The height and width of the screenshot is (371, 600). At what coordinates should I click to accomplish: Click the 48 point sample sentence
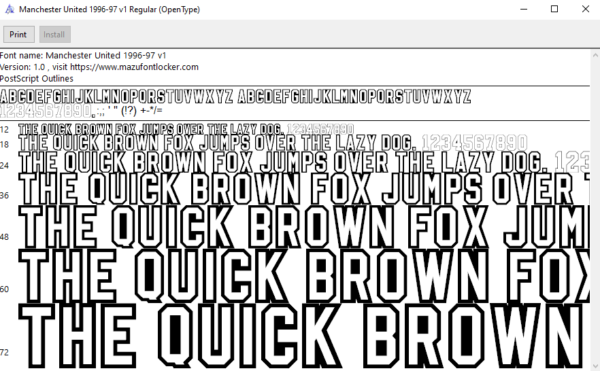tap(304, 227)
